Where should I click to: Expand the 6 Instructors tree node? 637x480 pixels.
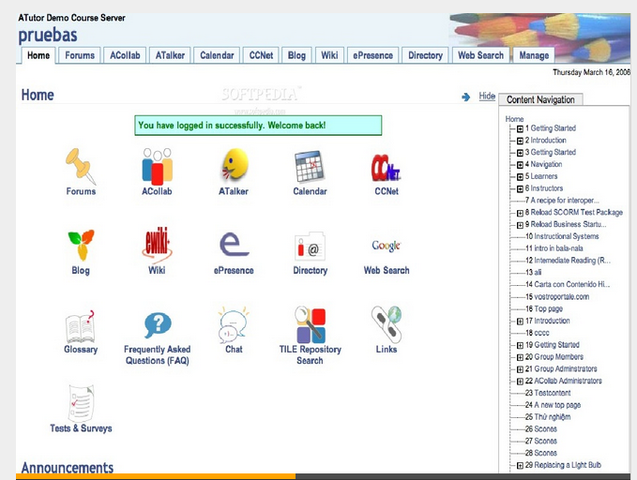tap(520, 189)
